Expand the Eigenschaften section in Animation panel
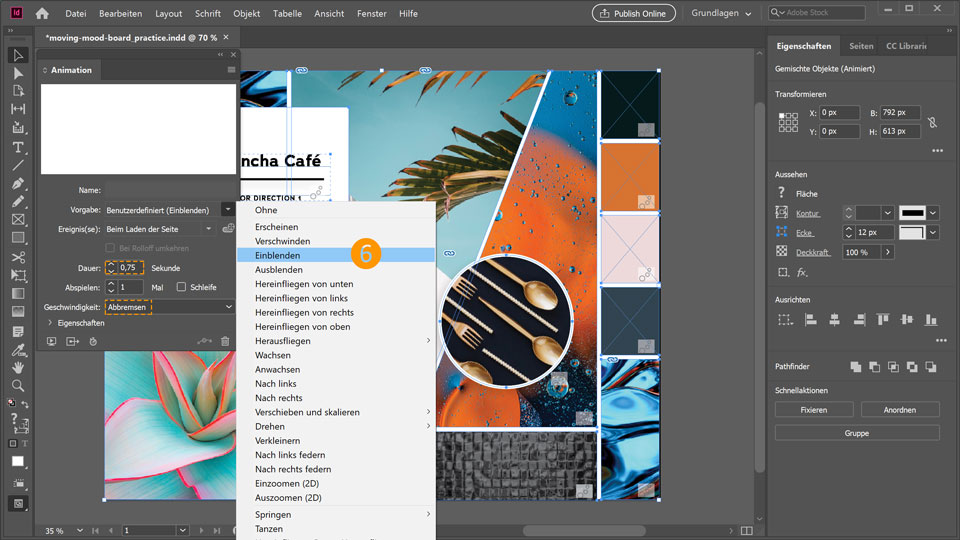This screenshot has width=960, height=540. 51,324
